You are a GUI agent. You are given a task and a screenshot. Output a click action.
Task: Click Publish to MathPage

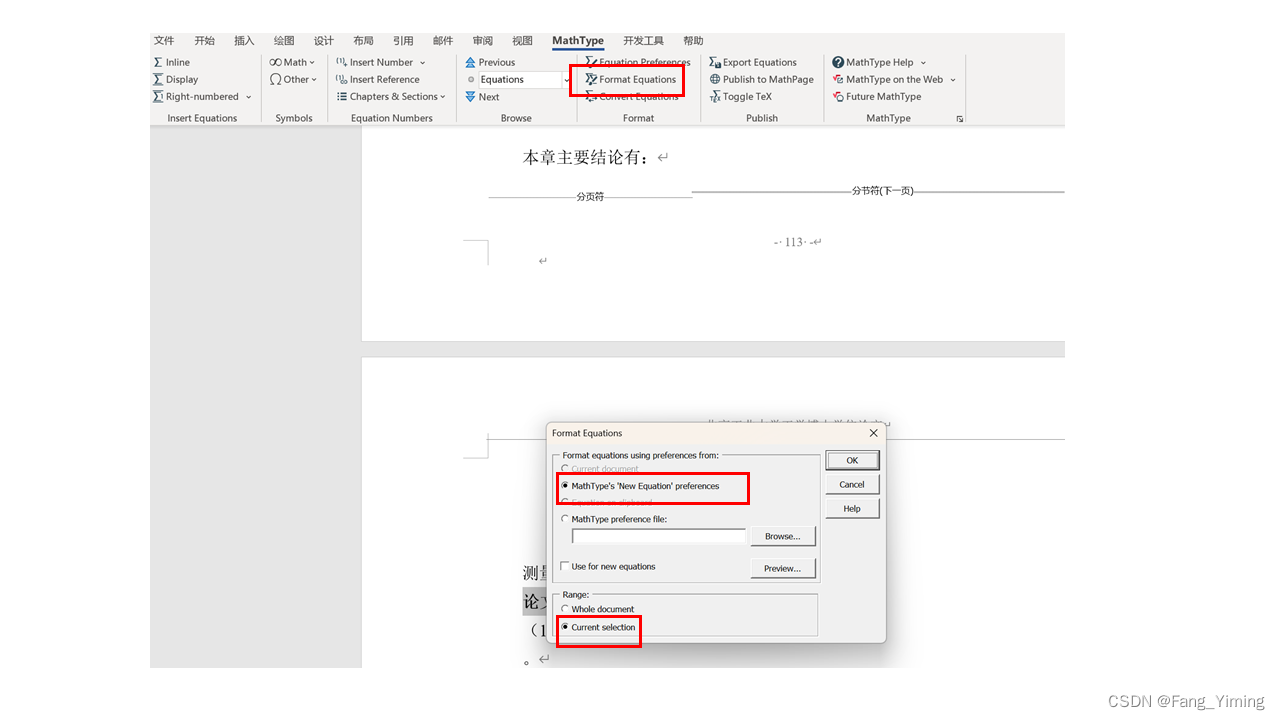point(761,79)
